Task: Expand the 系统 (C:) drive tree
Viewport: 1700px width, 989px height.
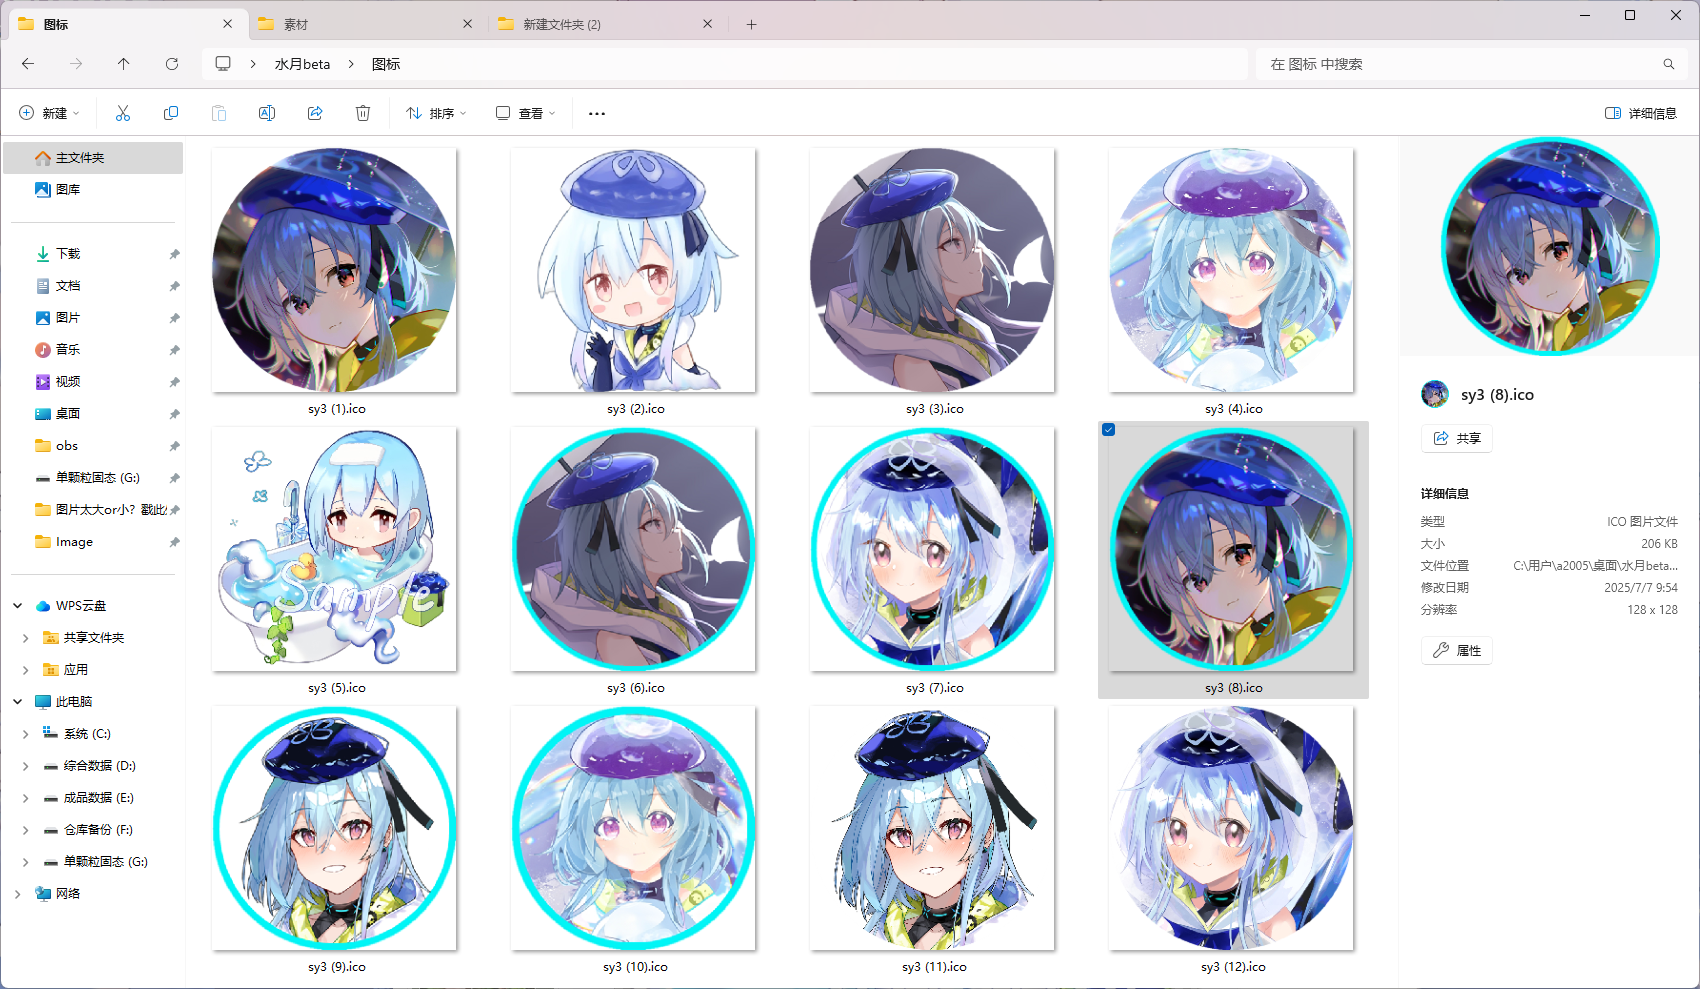Action: (25, 734)
